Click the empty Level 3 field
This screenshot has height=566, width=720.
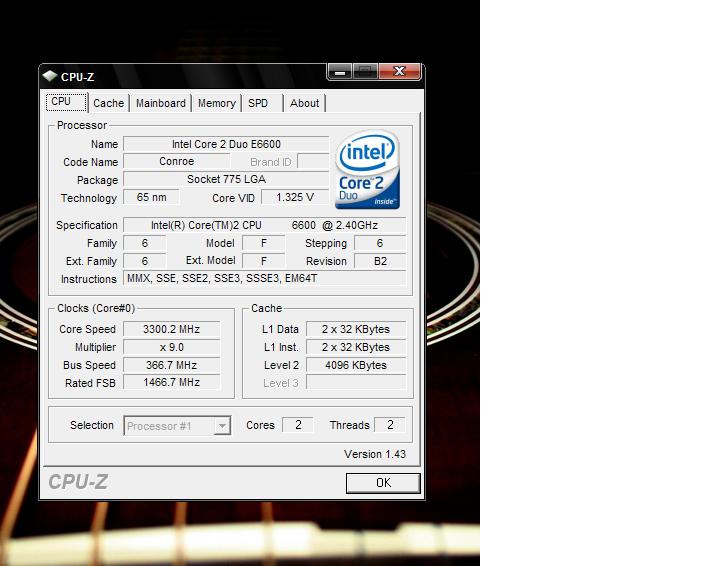[356, 382]
